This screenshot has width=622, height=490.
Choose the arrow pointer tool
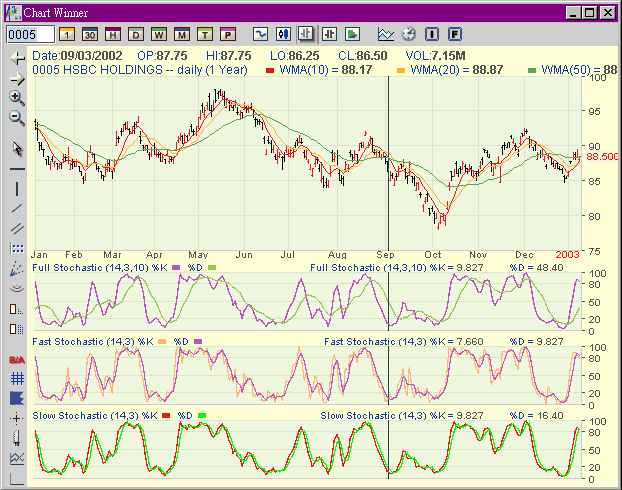click(17, 148)
